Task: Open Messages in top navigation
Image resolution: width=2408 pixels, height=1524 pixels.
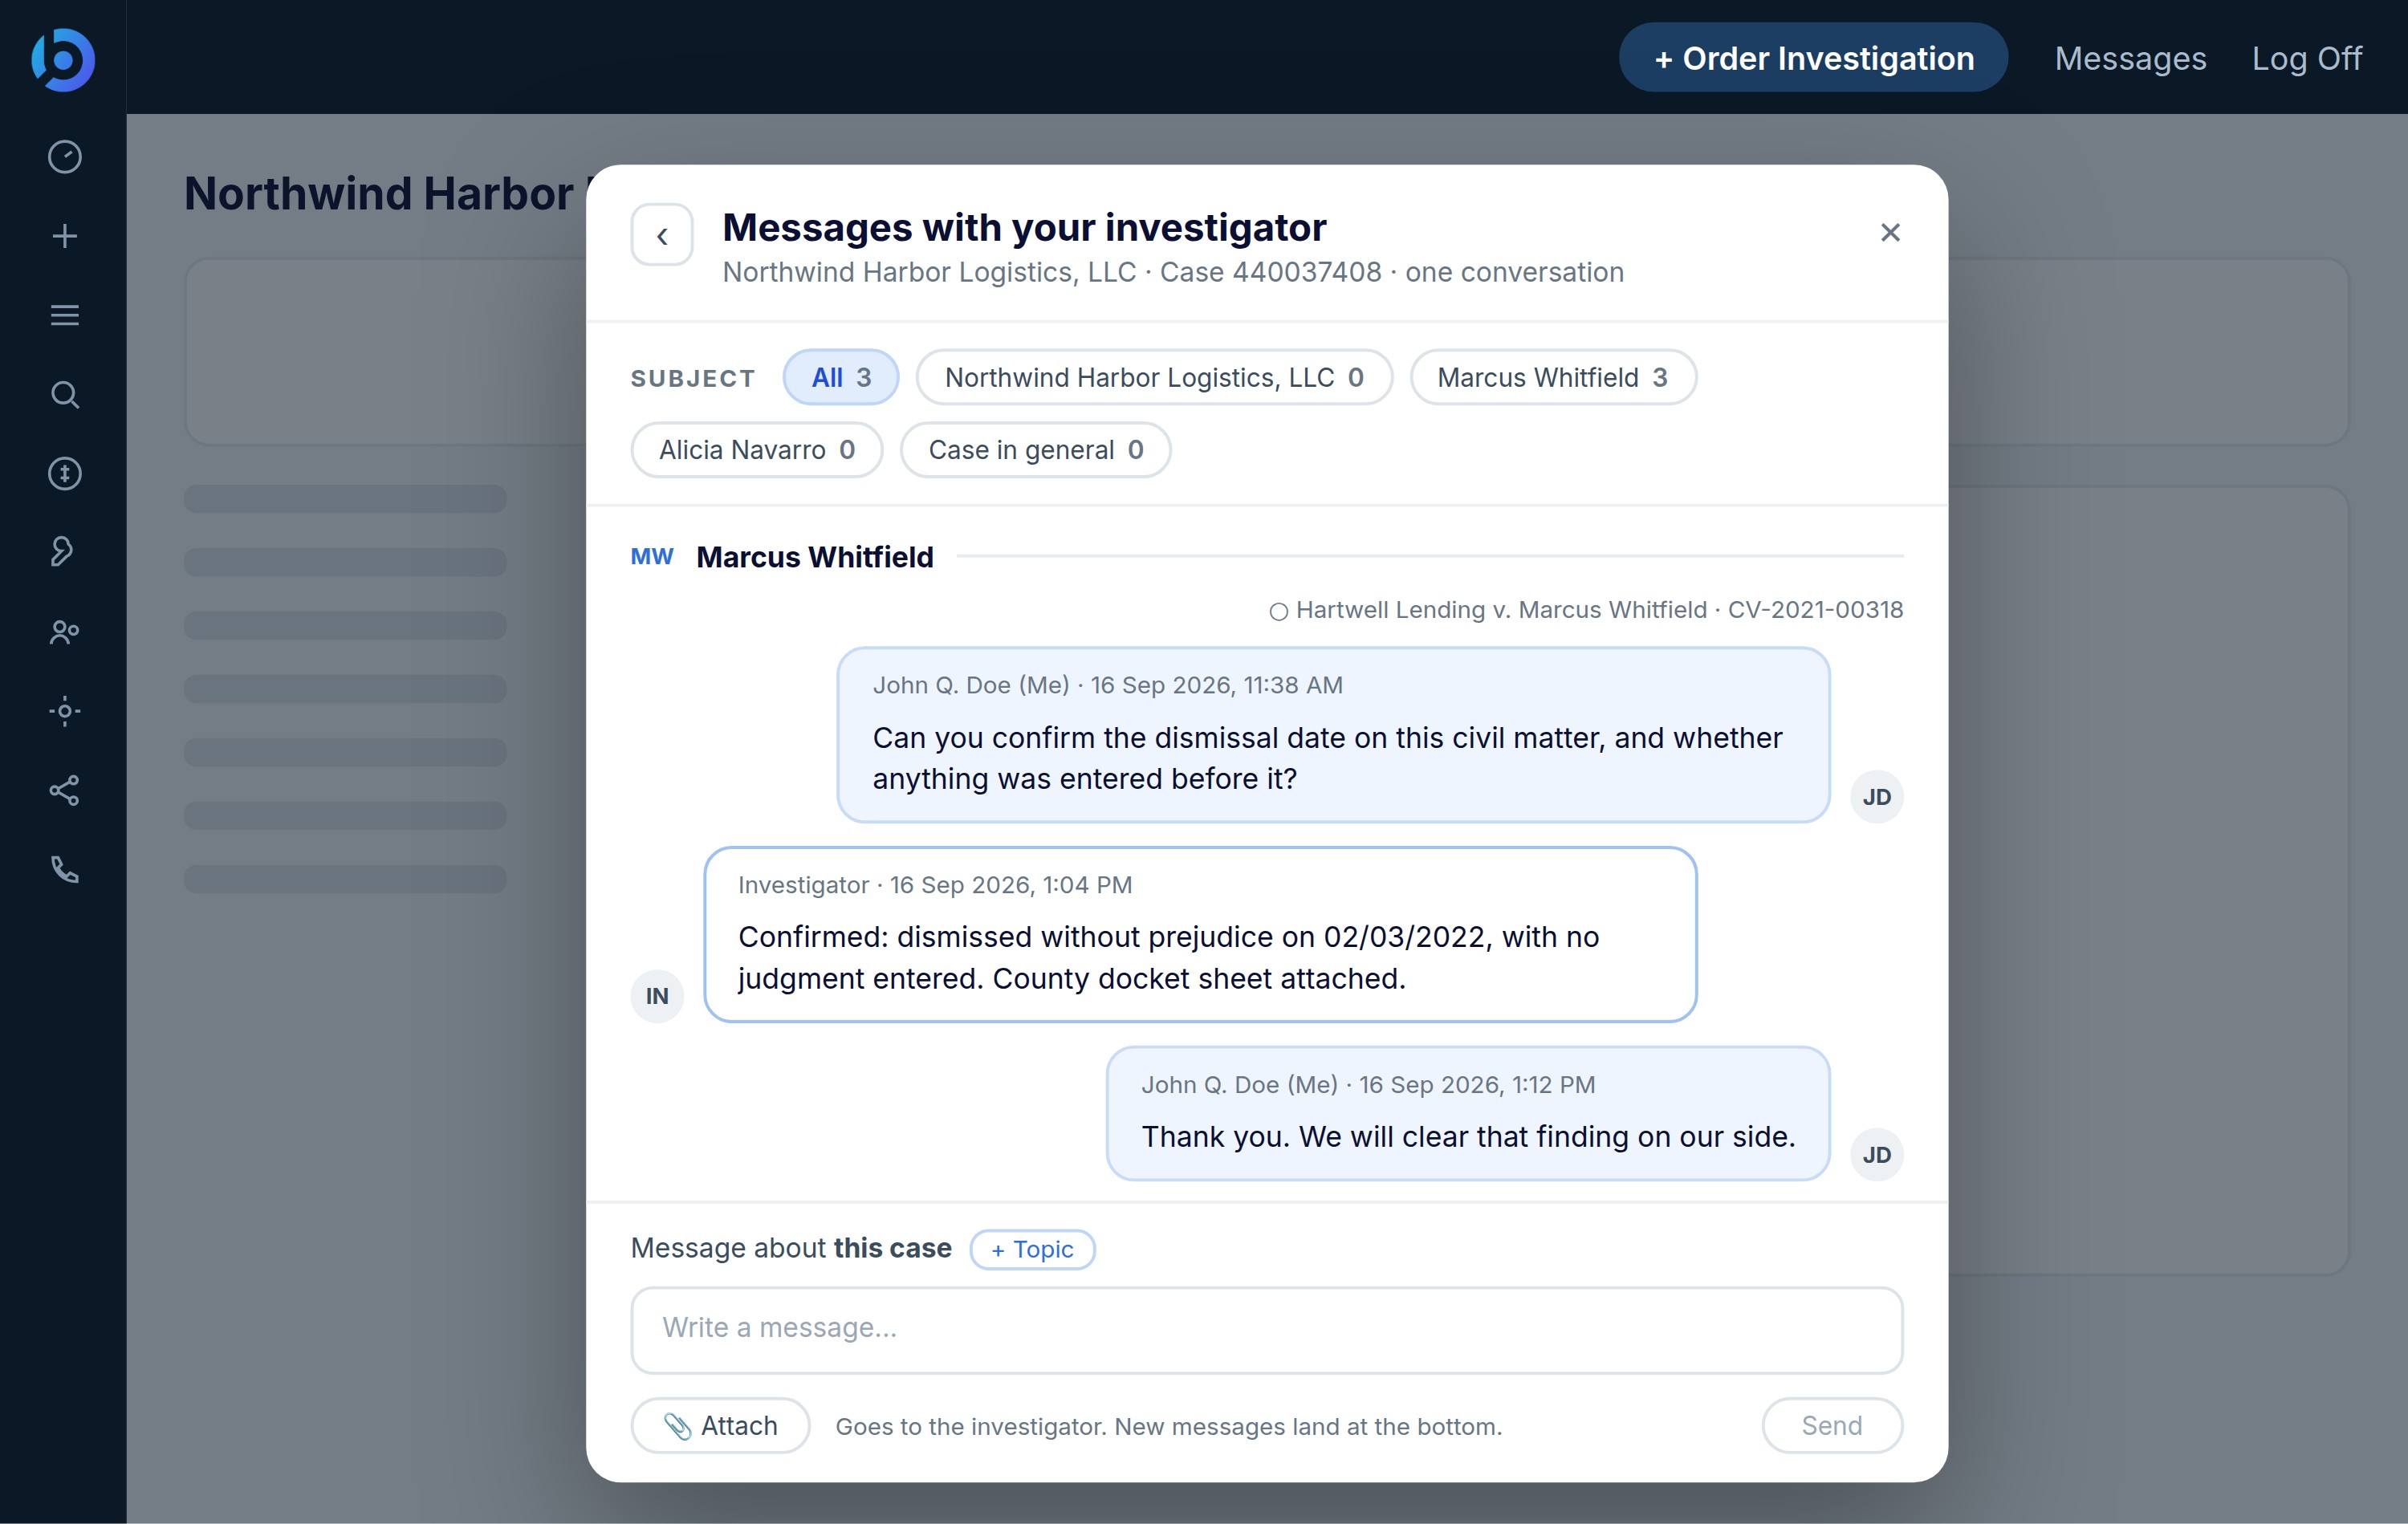Action: click(x=2130, y=58)
